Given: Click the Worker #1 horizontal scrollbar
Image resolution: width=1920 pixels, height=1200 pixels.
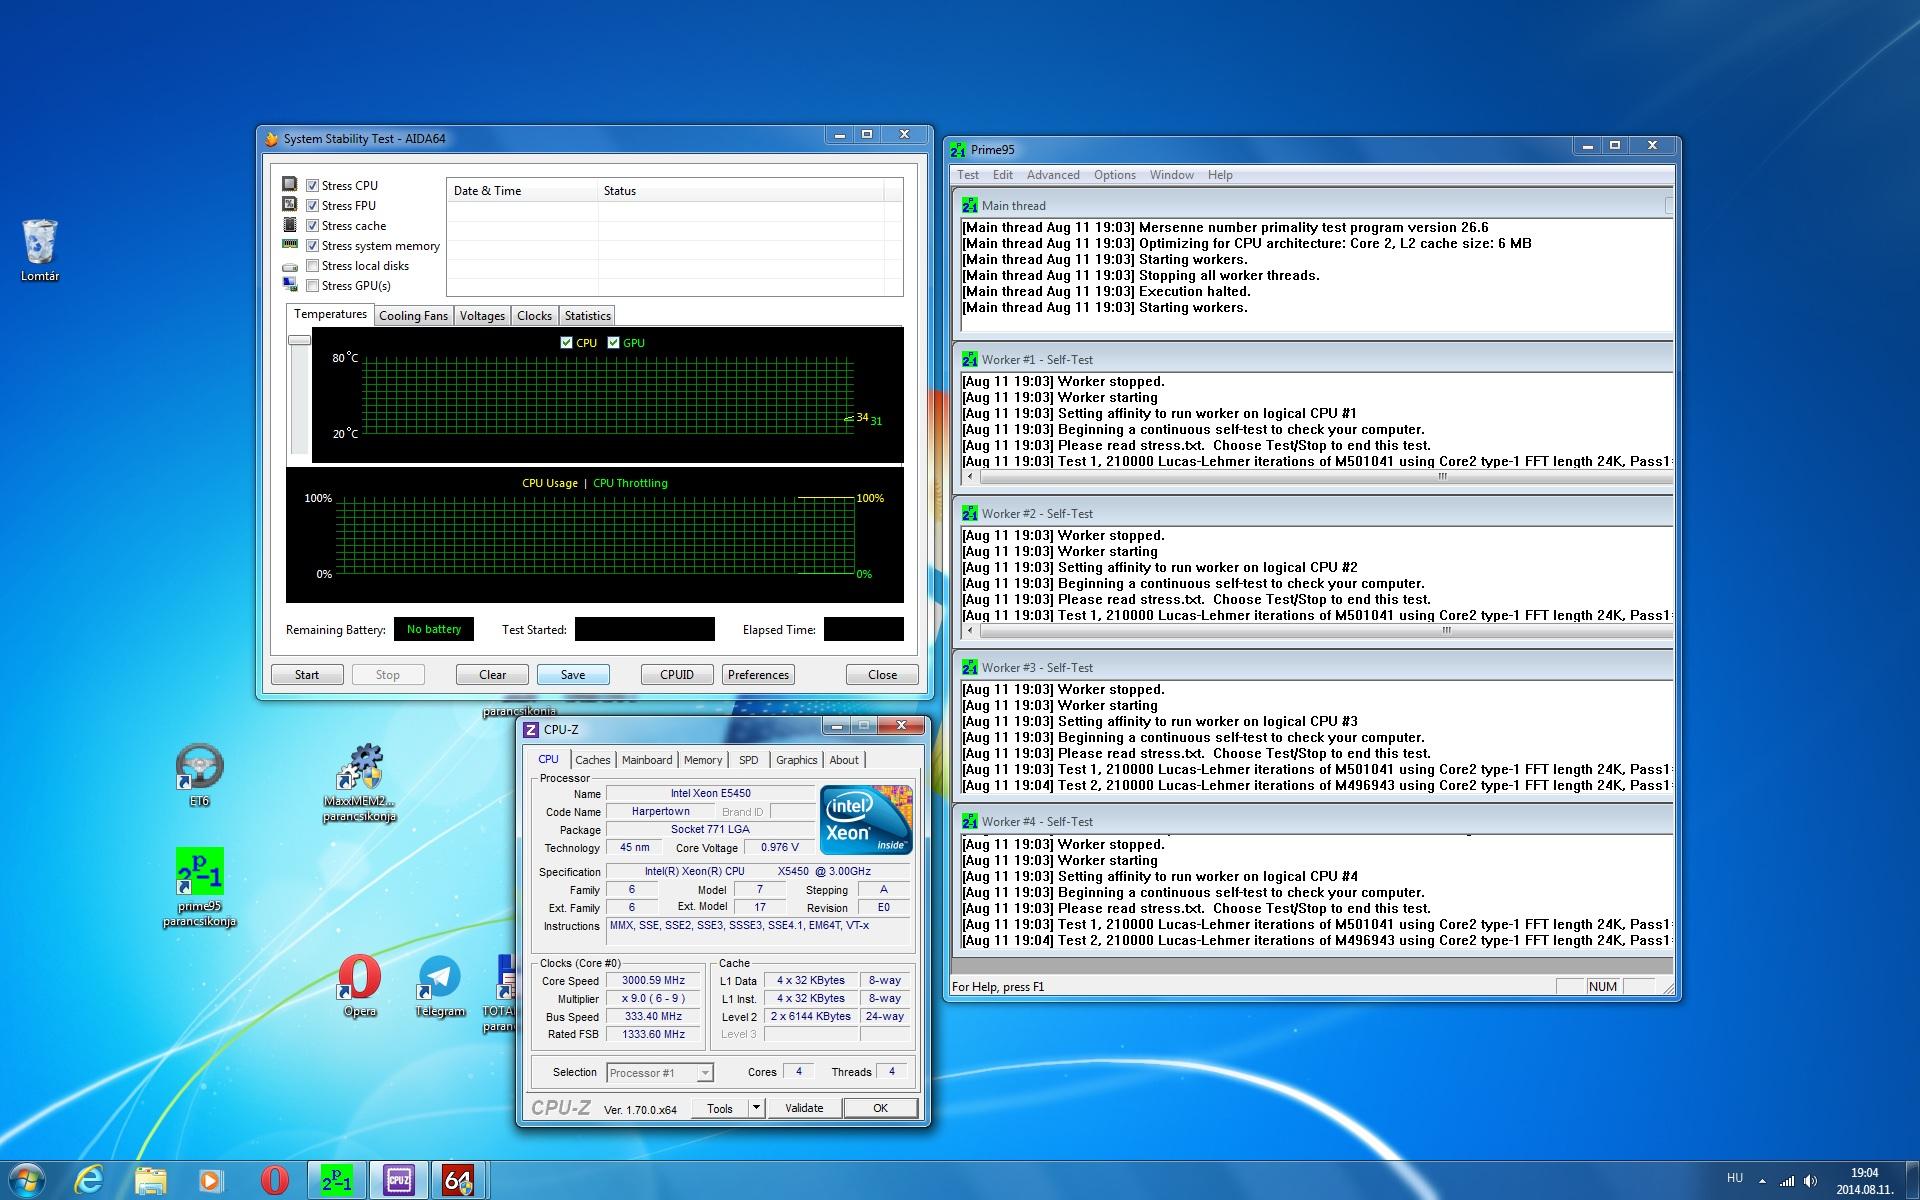Looking at the screenshot, I should (1318, 477).
